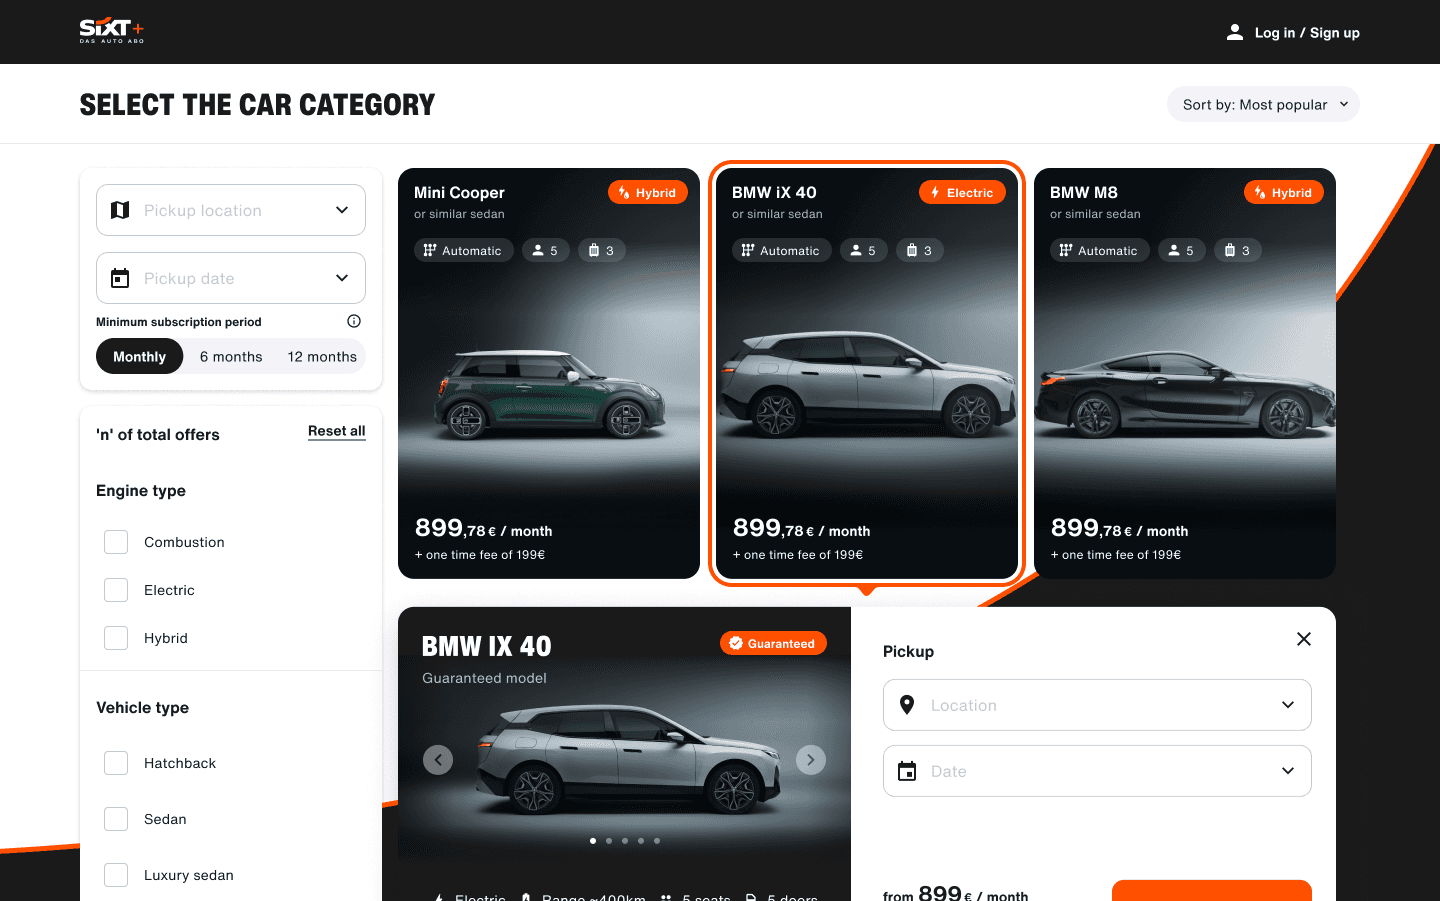
Task: Check the Luxury sedan checkbox
Action: pos(116,875)
